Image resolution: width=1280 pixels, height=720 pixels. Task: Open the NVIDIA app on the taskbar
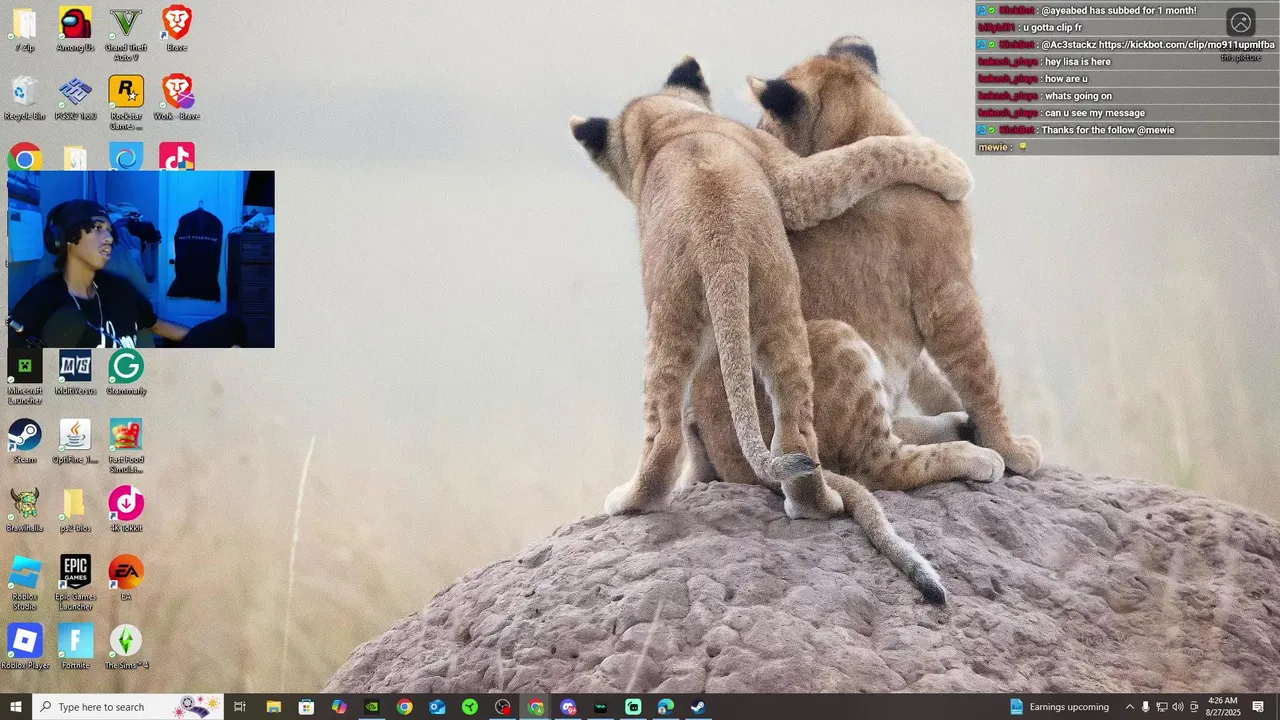pyautogui.click(x=372, y=707)
